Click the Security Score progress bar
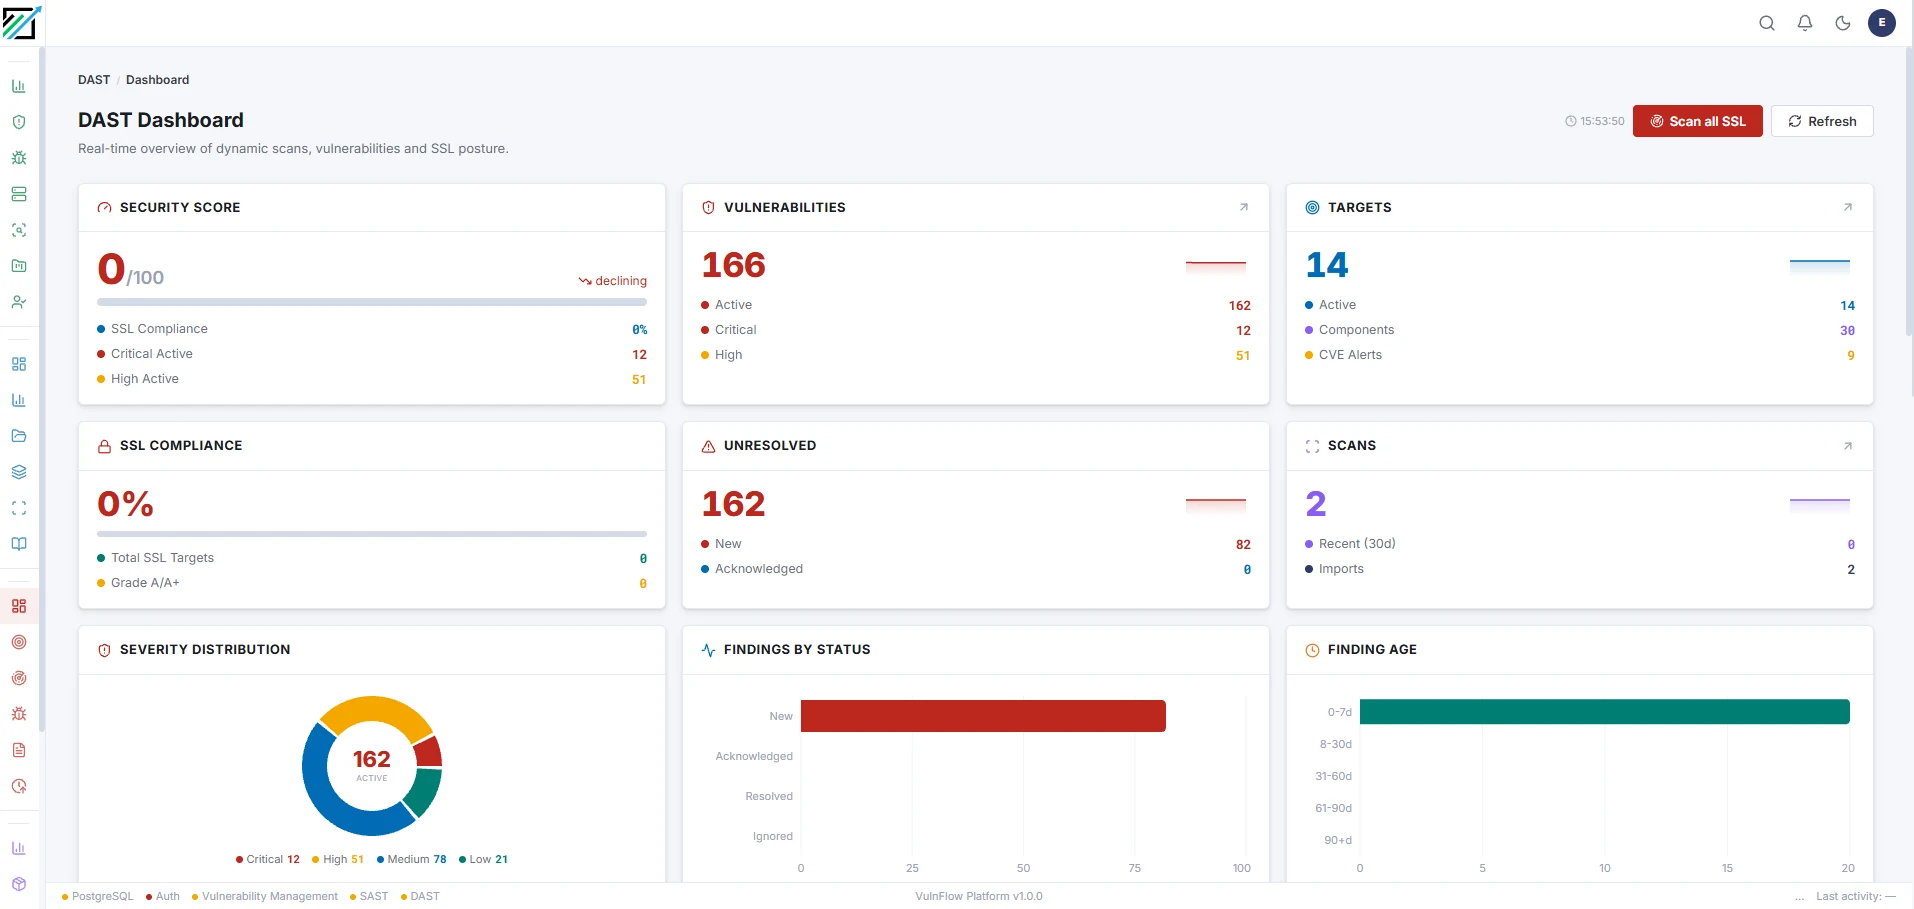1914x909 pixels. click(372, 302)
